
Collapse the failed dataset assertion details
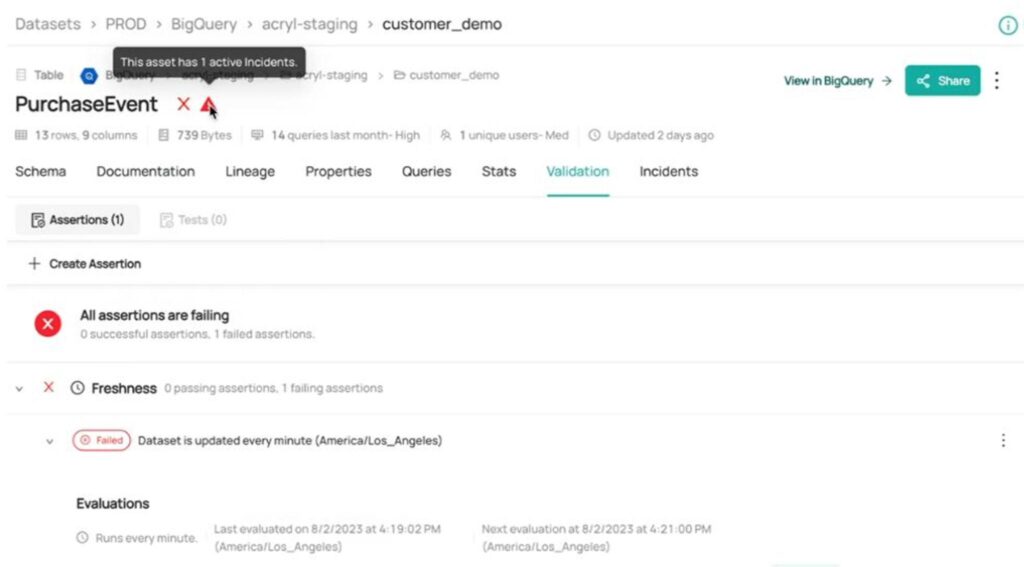point(49,441)
